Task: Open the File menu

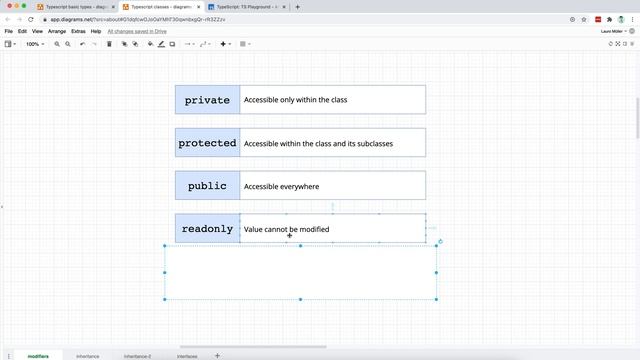Action: [x=9, y=31]
